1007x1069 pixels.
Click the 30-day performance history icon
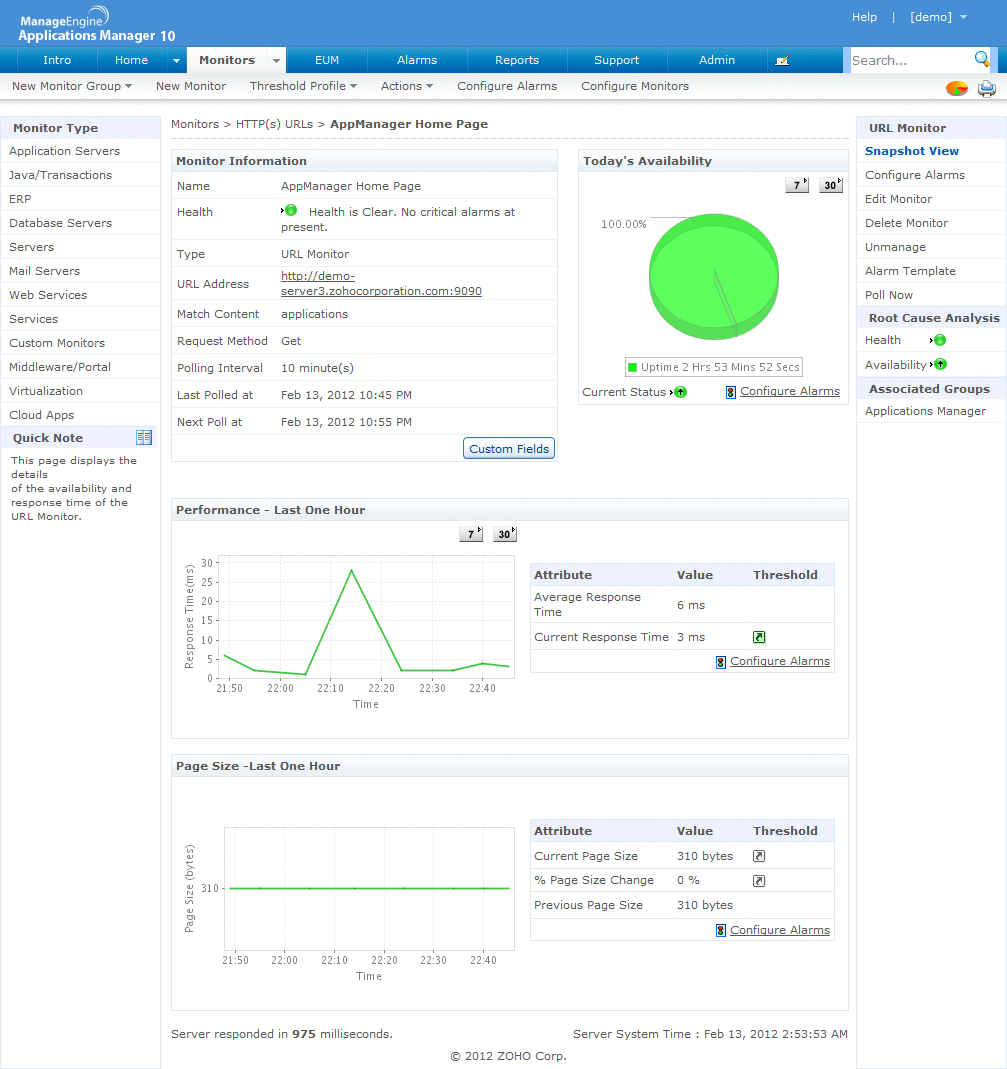[505, 534]
